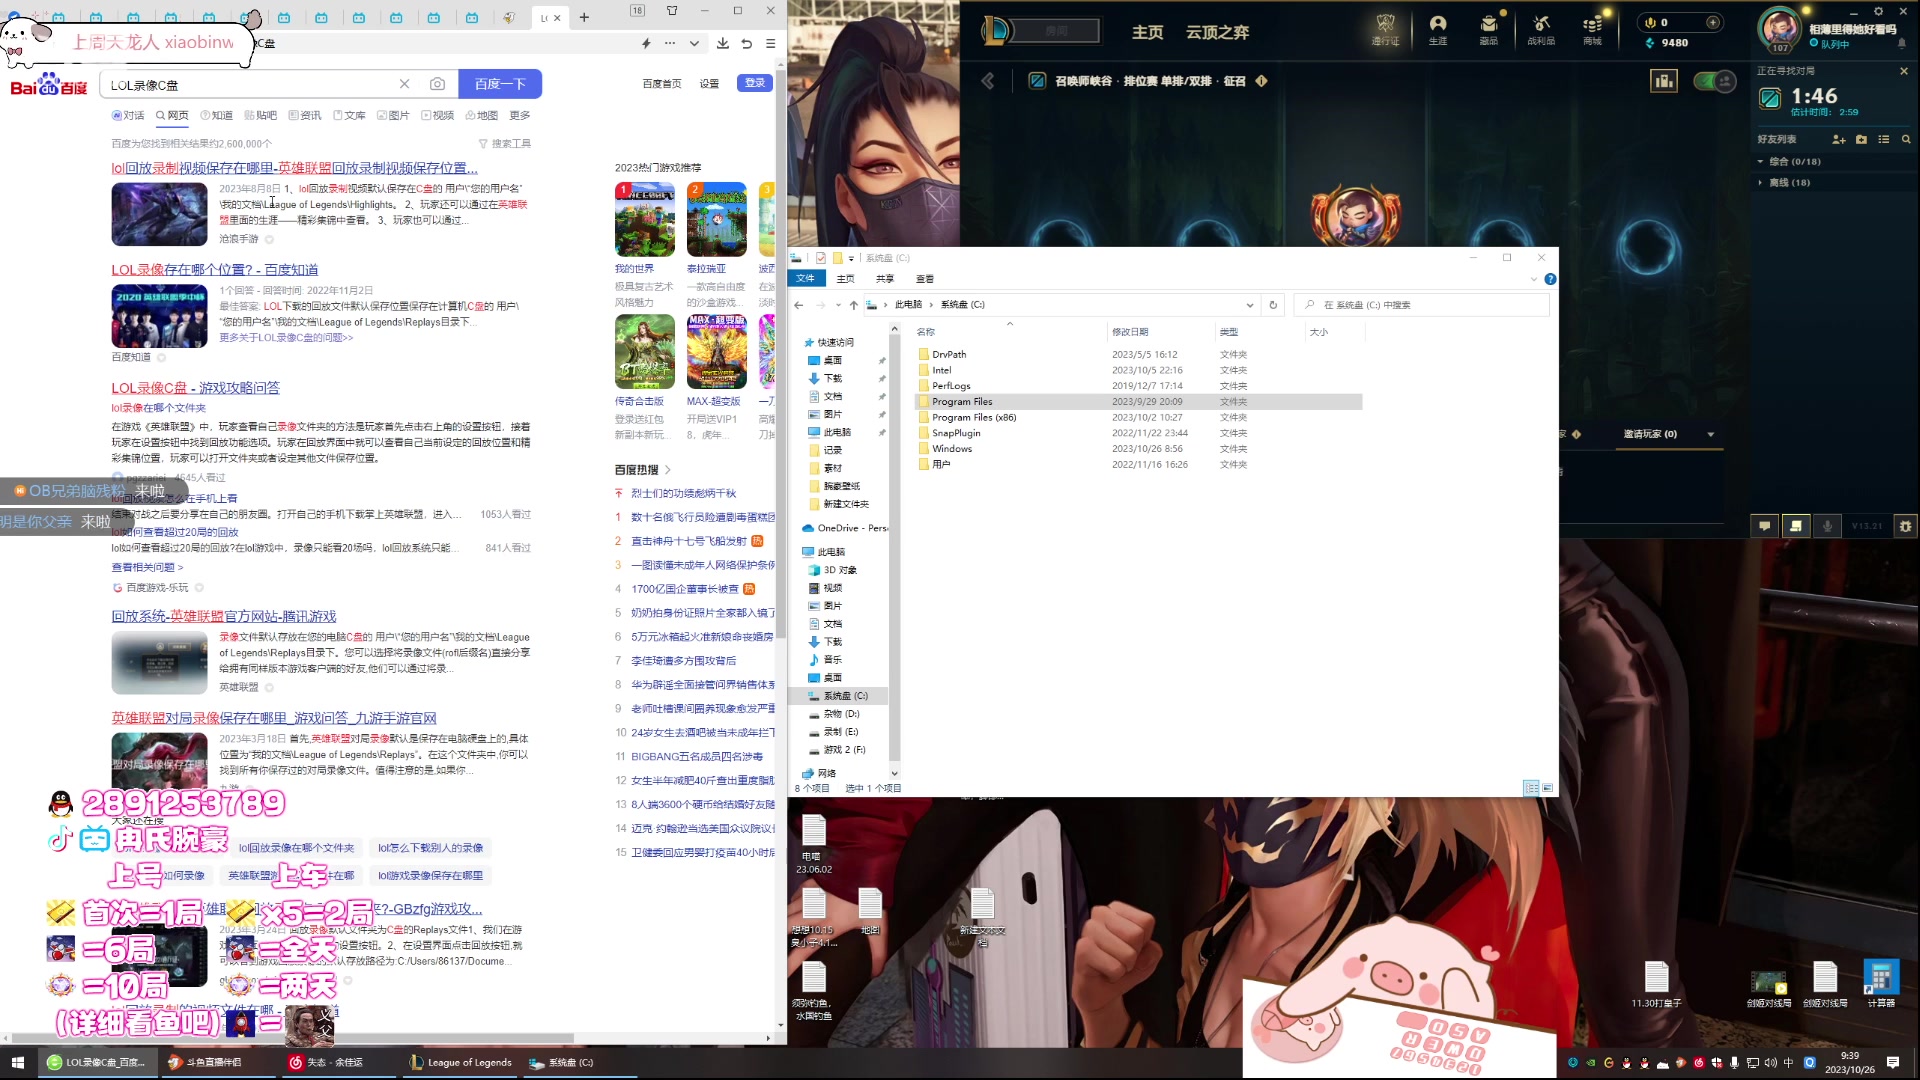
Task: Cancel matchmaking with the X beside 正在寻找对局
Action: 1904,71
